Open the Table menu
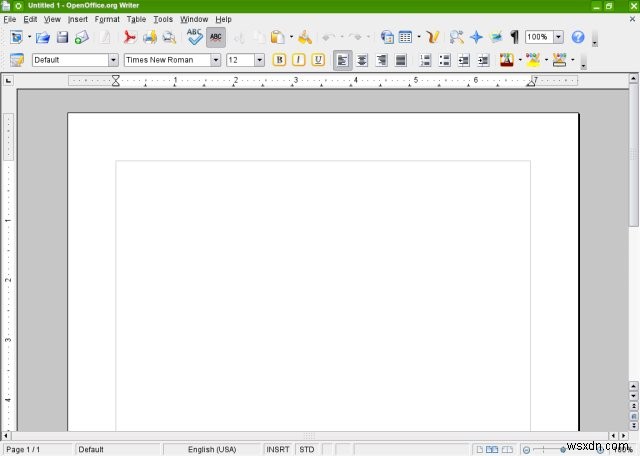The width and height of the screenshot is (640, 456). [136, 19]
